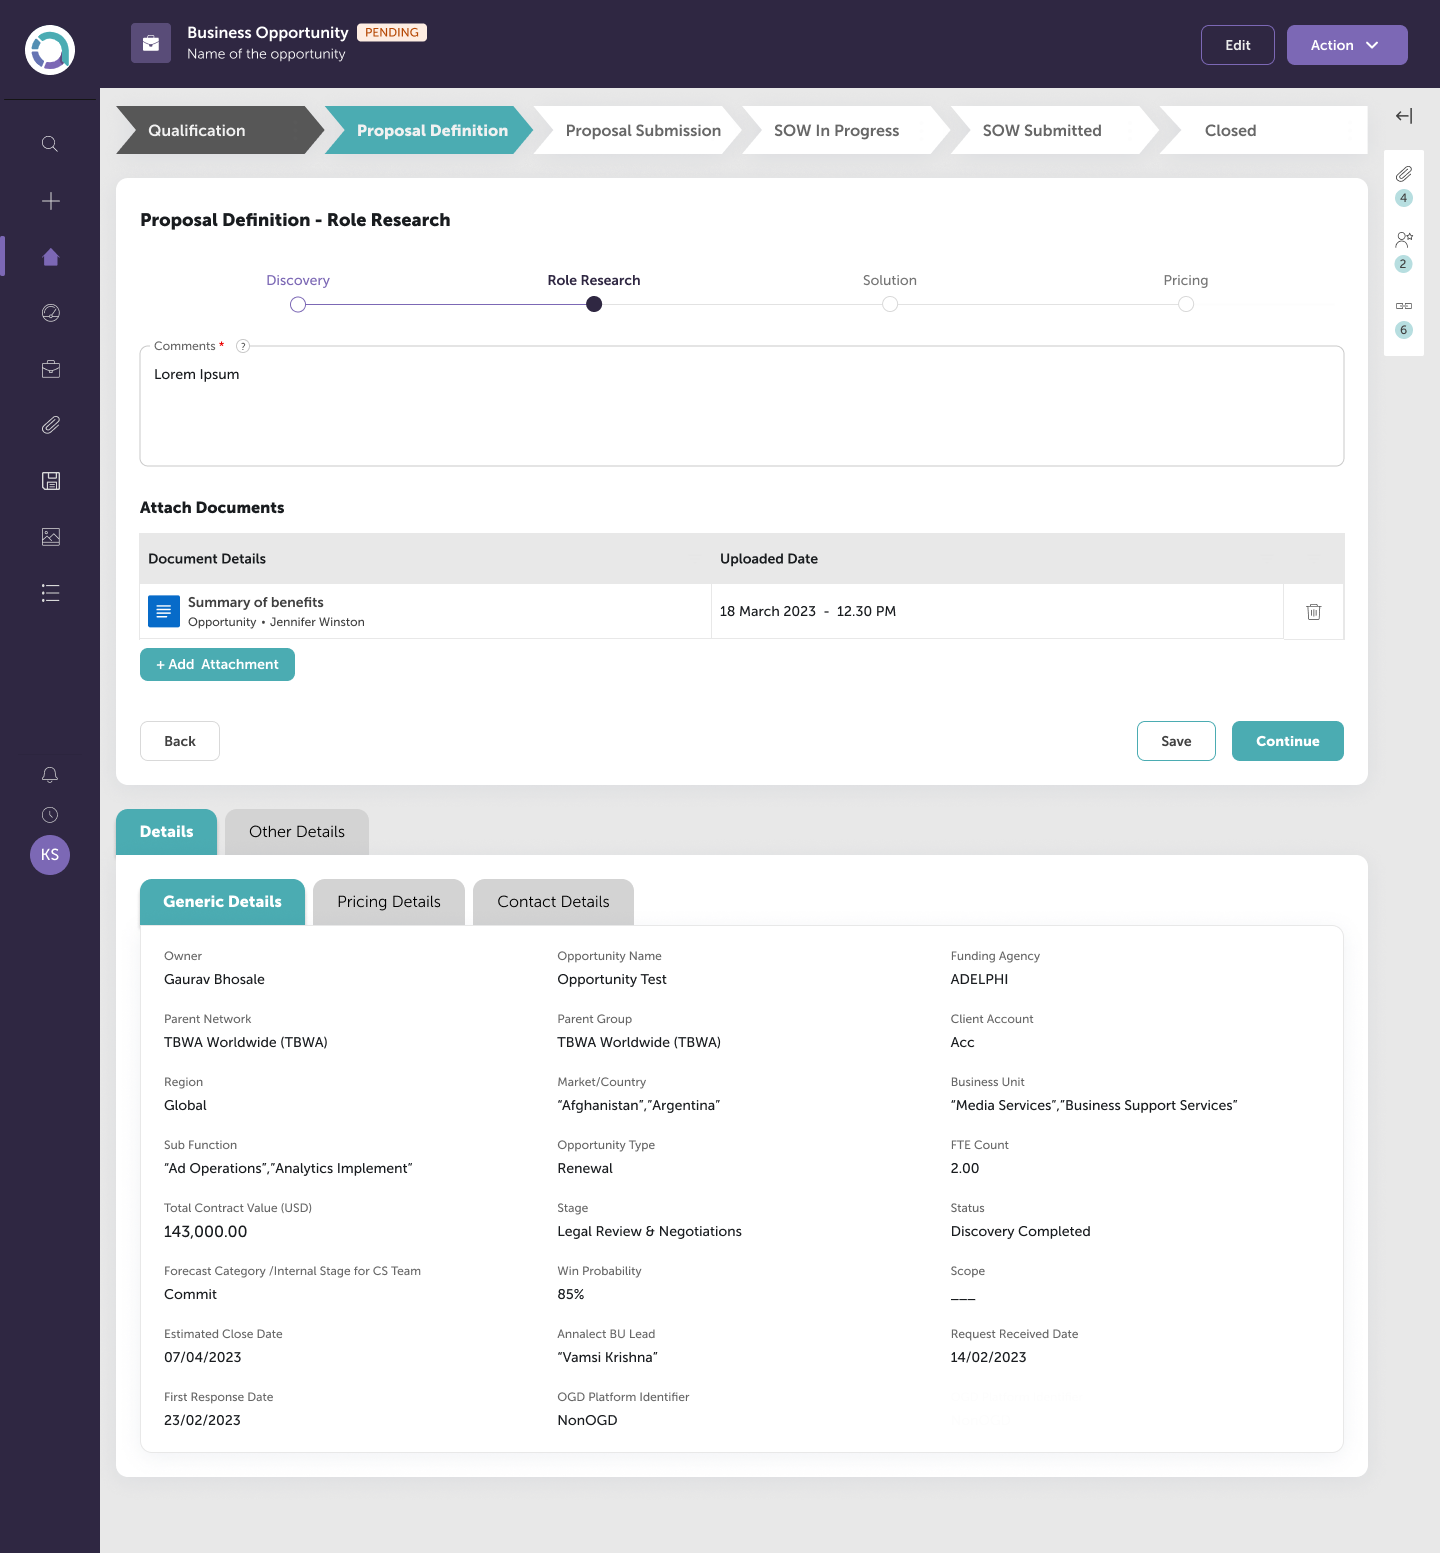Select the Discovery step circle
Image resolution: width=1440 pixels, height=1553 pixels.
tap(298, 305)
